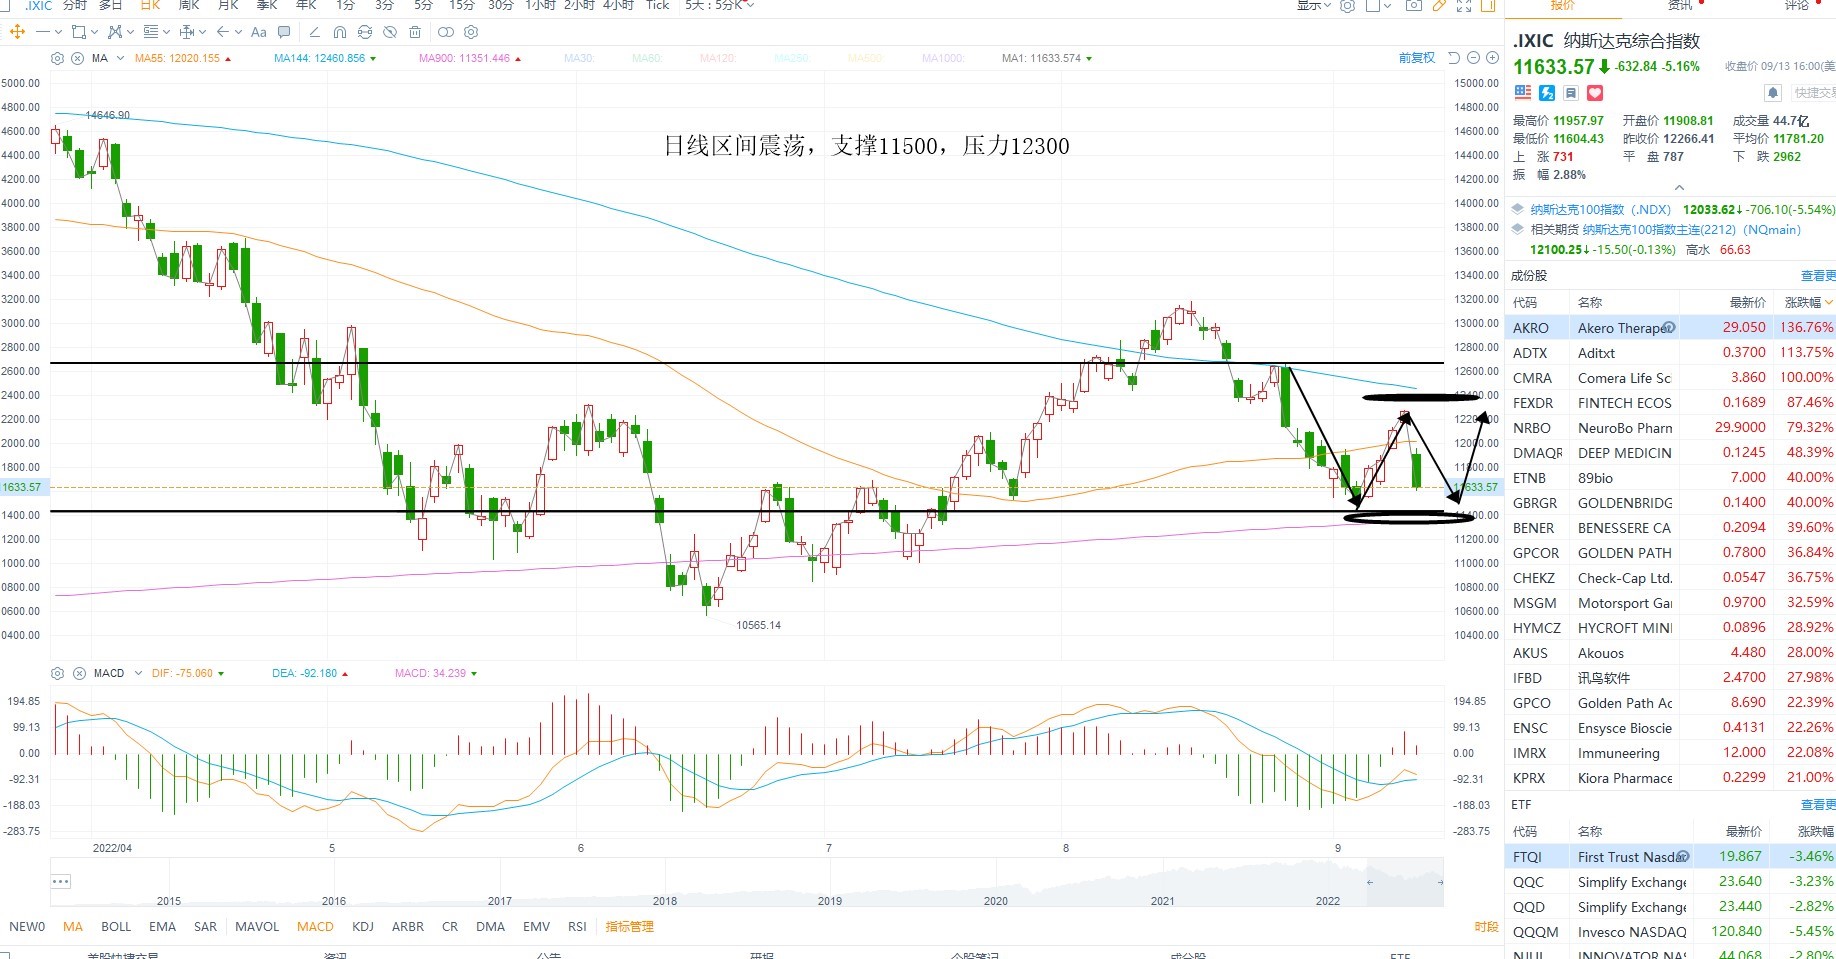Image resolution: width=1836 pixels, height=959 pixels.
Task: Take a chart screenshot with camera icon
Action: 1413,6
